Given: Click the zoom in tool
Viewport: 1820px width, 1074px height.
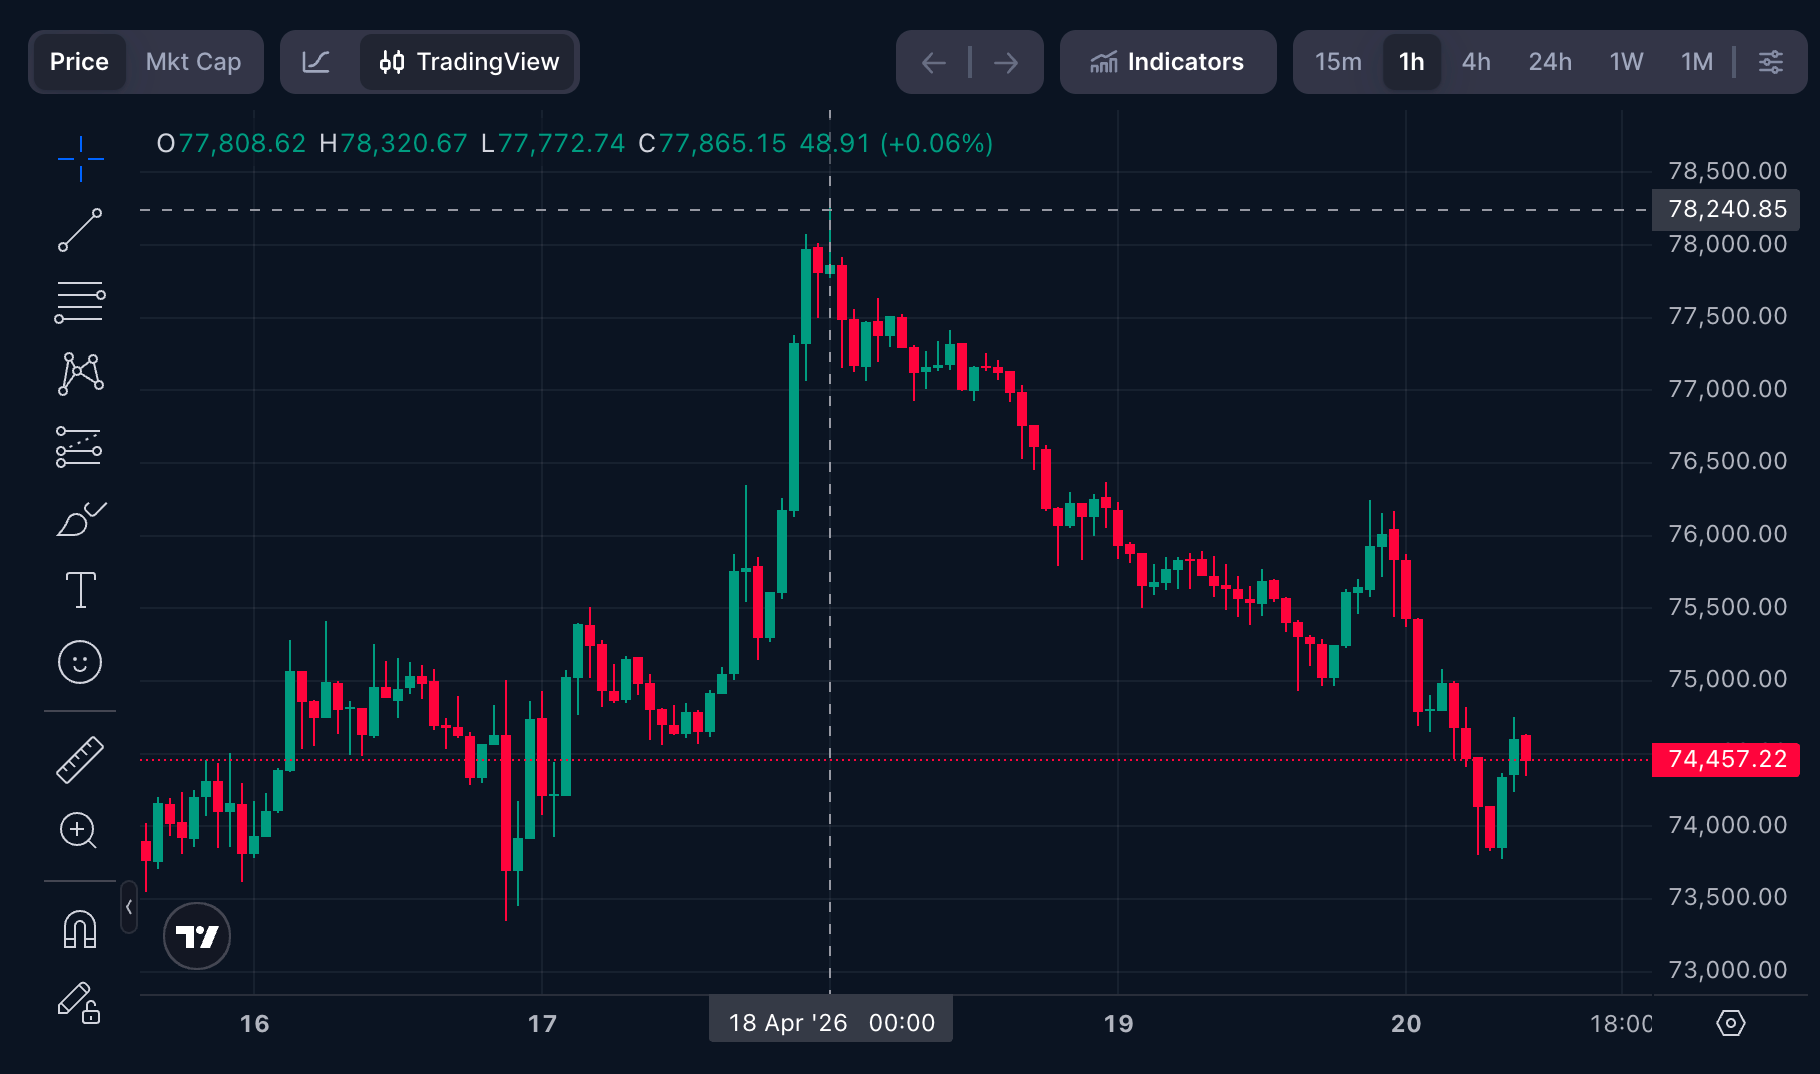Looking at the screenshot, I should pyautogui.click(x=80, y=830).
